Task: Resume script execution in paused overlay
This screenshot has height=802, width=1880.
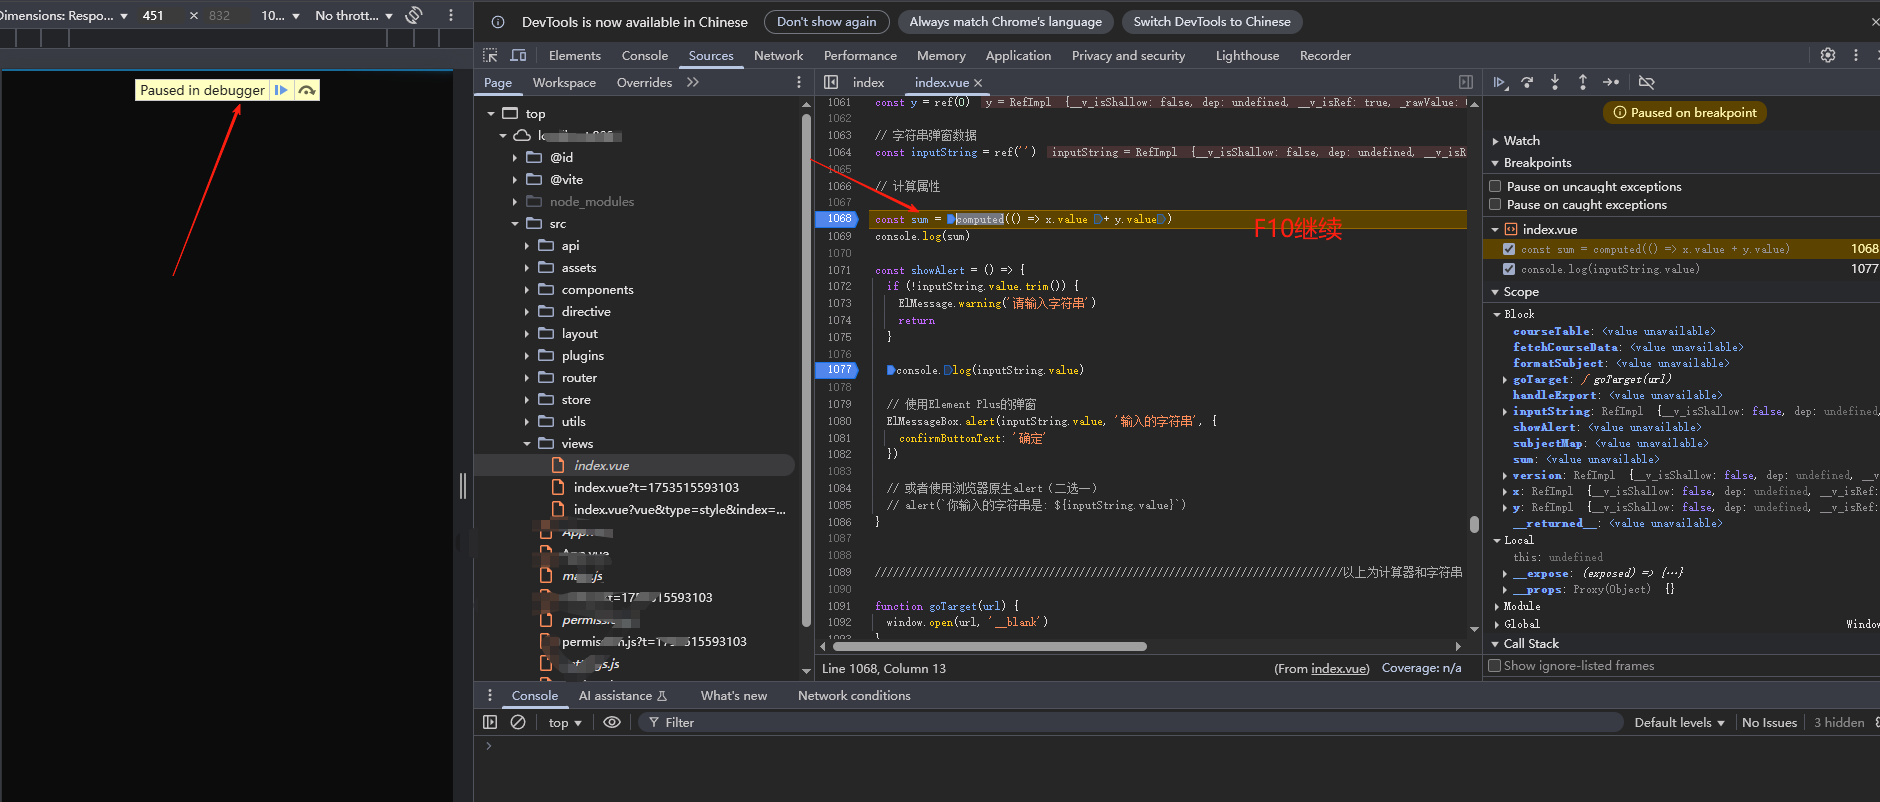Action: 281,90
